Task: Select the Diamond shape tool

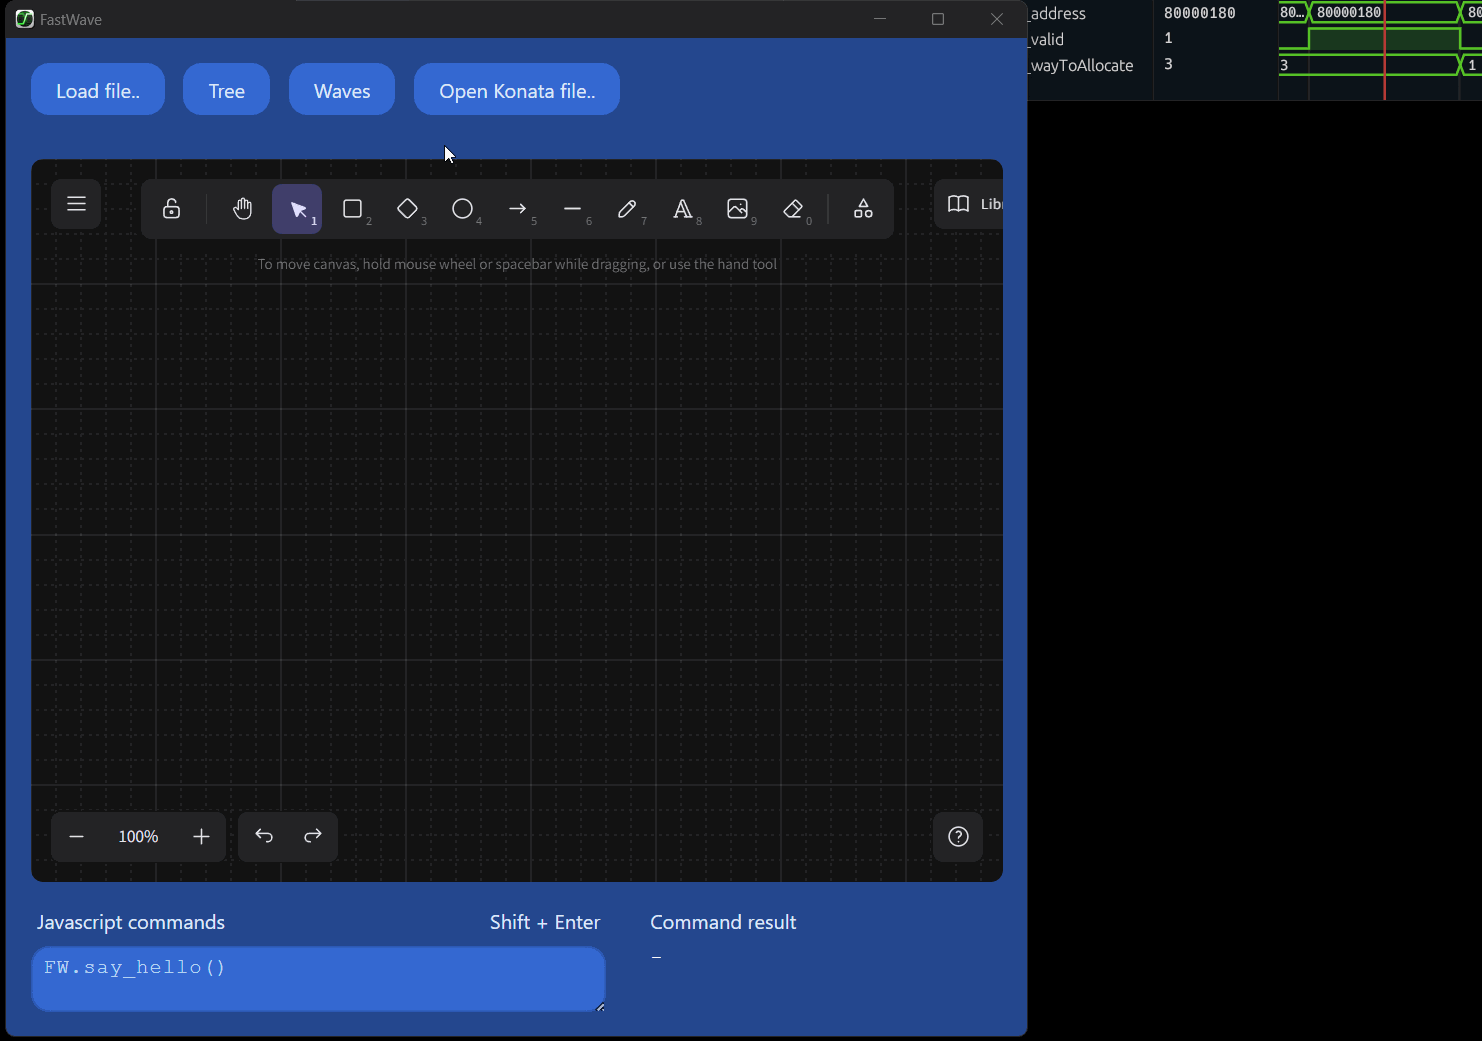Action: [407, 209]
